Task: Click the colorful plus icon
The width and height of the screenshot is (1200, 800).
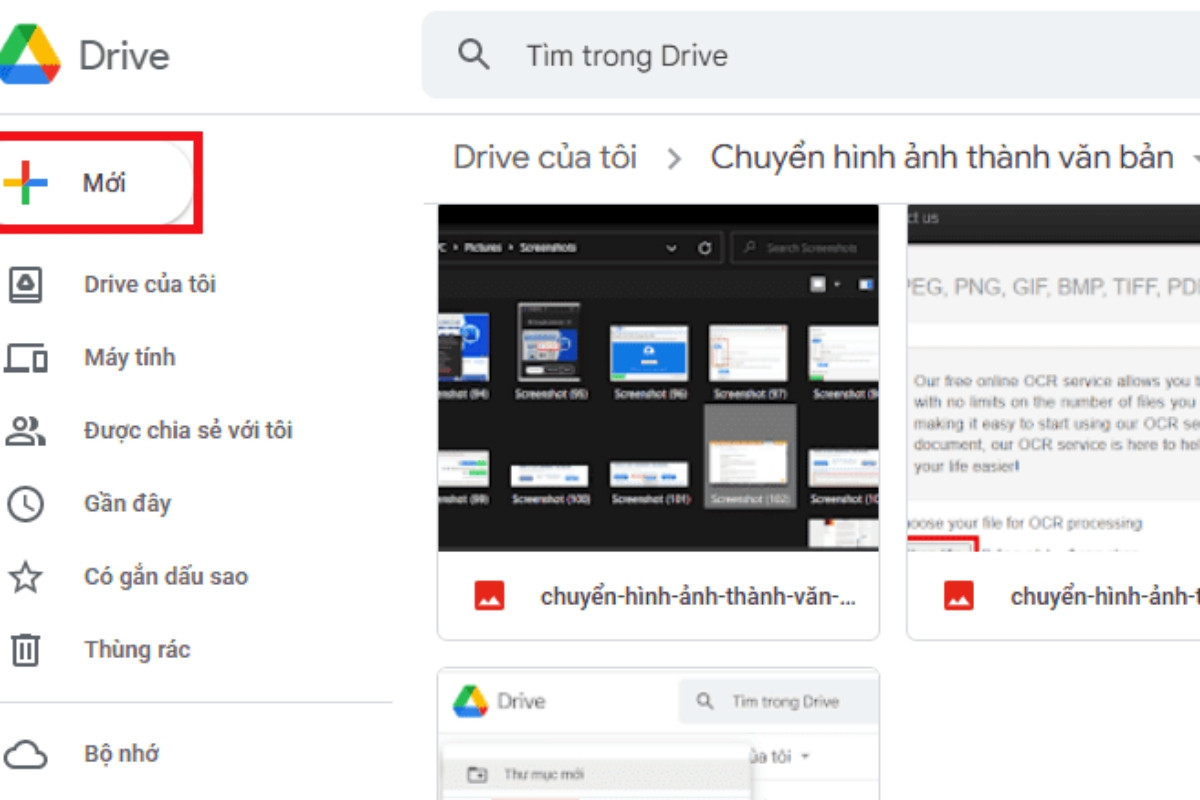Action: click(x=25, y=184)
